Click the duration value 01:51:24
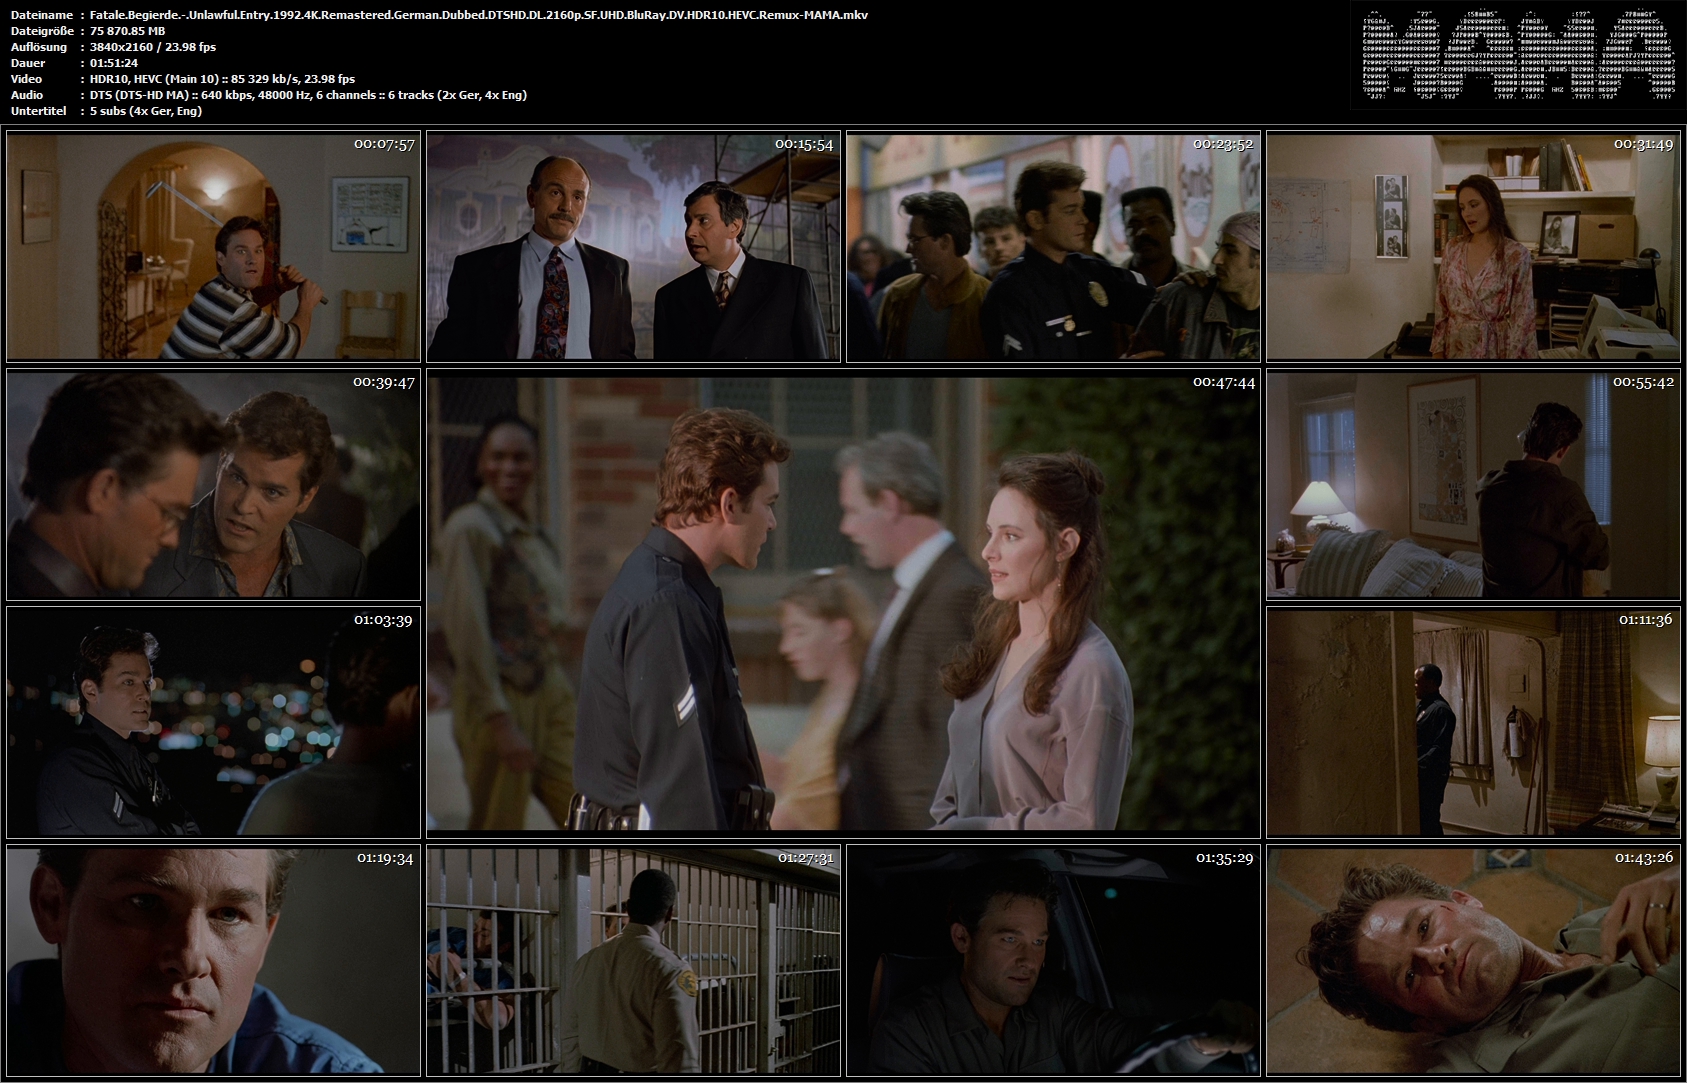Image resolution: width=1687 pixels, height=1083 pixels. tap(114, 63)
